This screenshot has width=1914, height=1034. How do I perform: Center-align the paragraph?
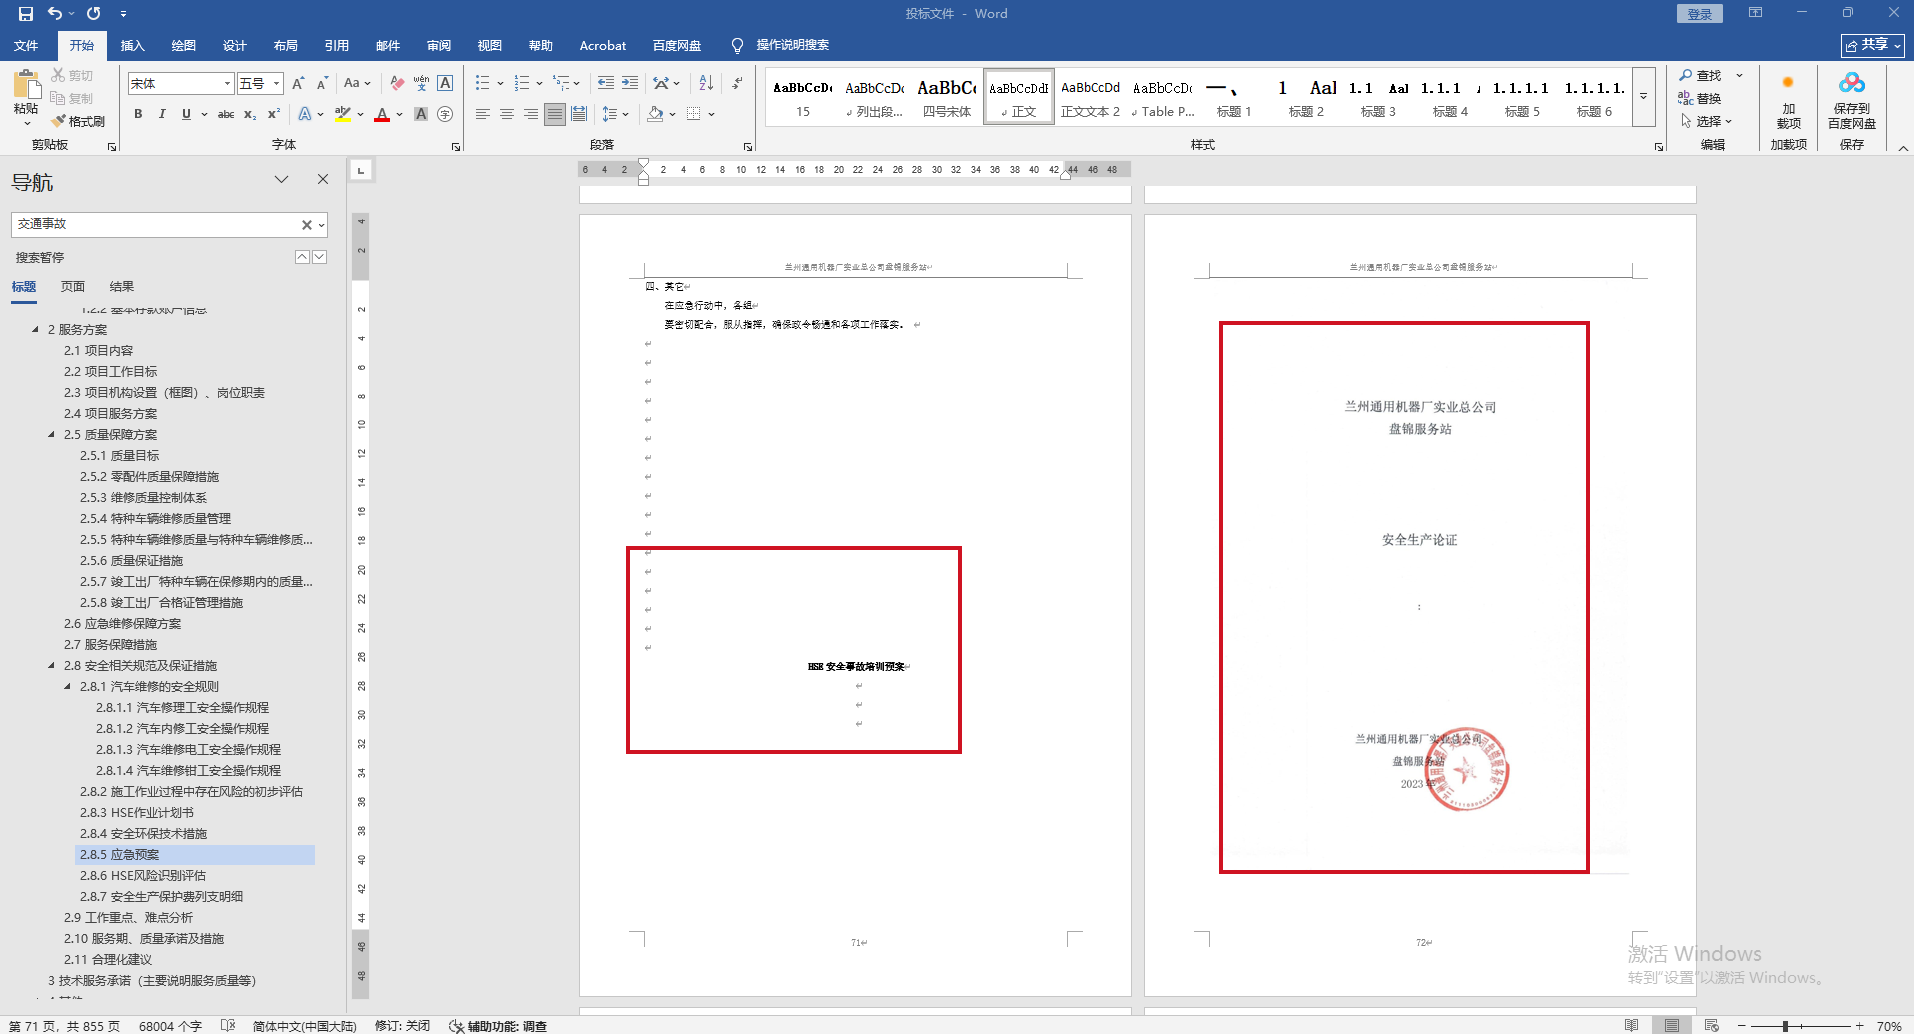tap(507, 114)
